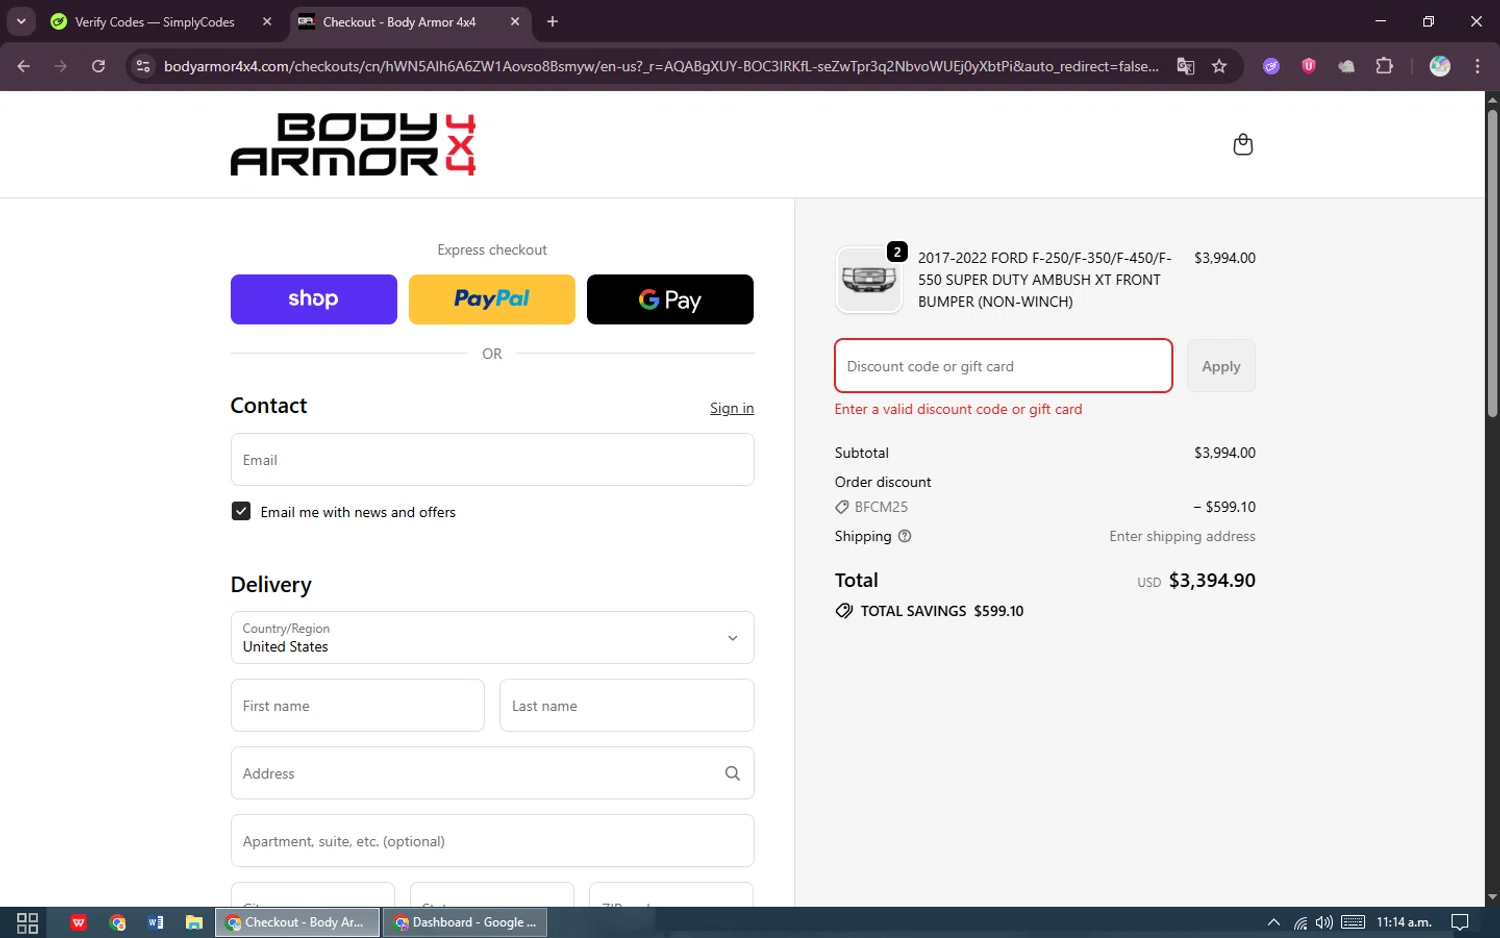Bookmark this page with the star
Image resolution: width=1500 pixels, height=938 pixels.
click(x=1219, y=66)
